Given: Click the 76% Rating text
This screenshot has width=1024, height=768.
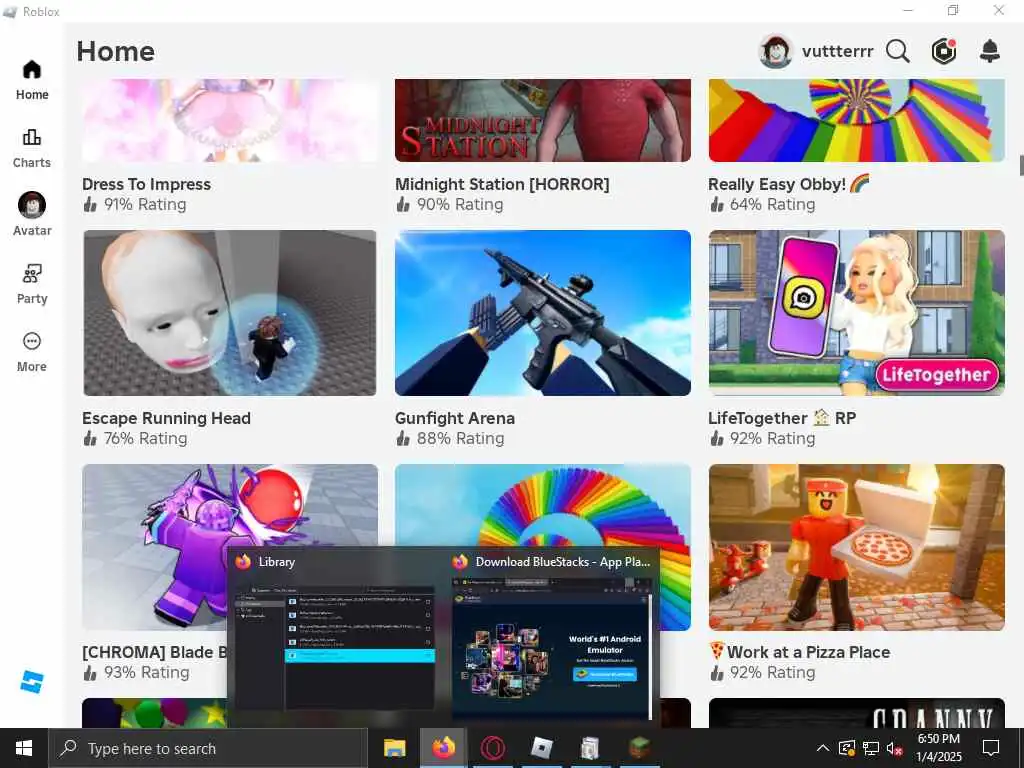Looking at the screenshot, I should tap(145, 438).
